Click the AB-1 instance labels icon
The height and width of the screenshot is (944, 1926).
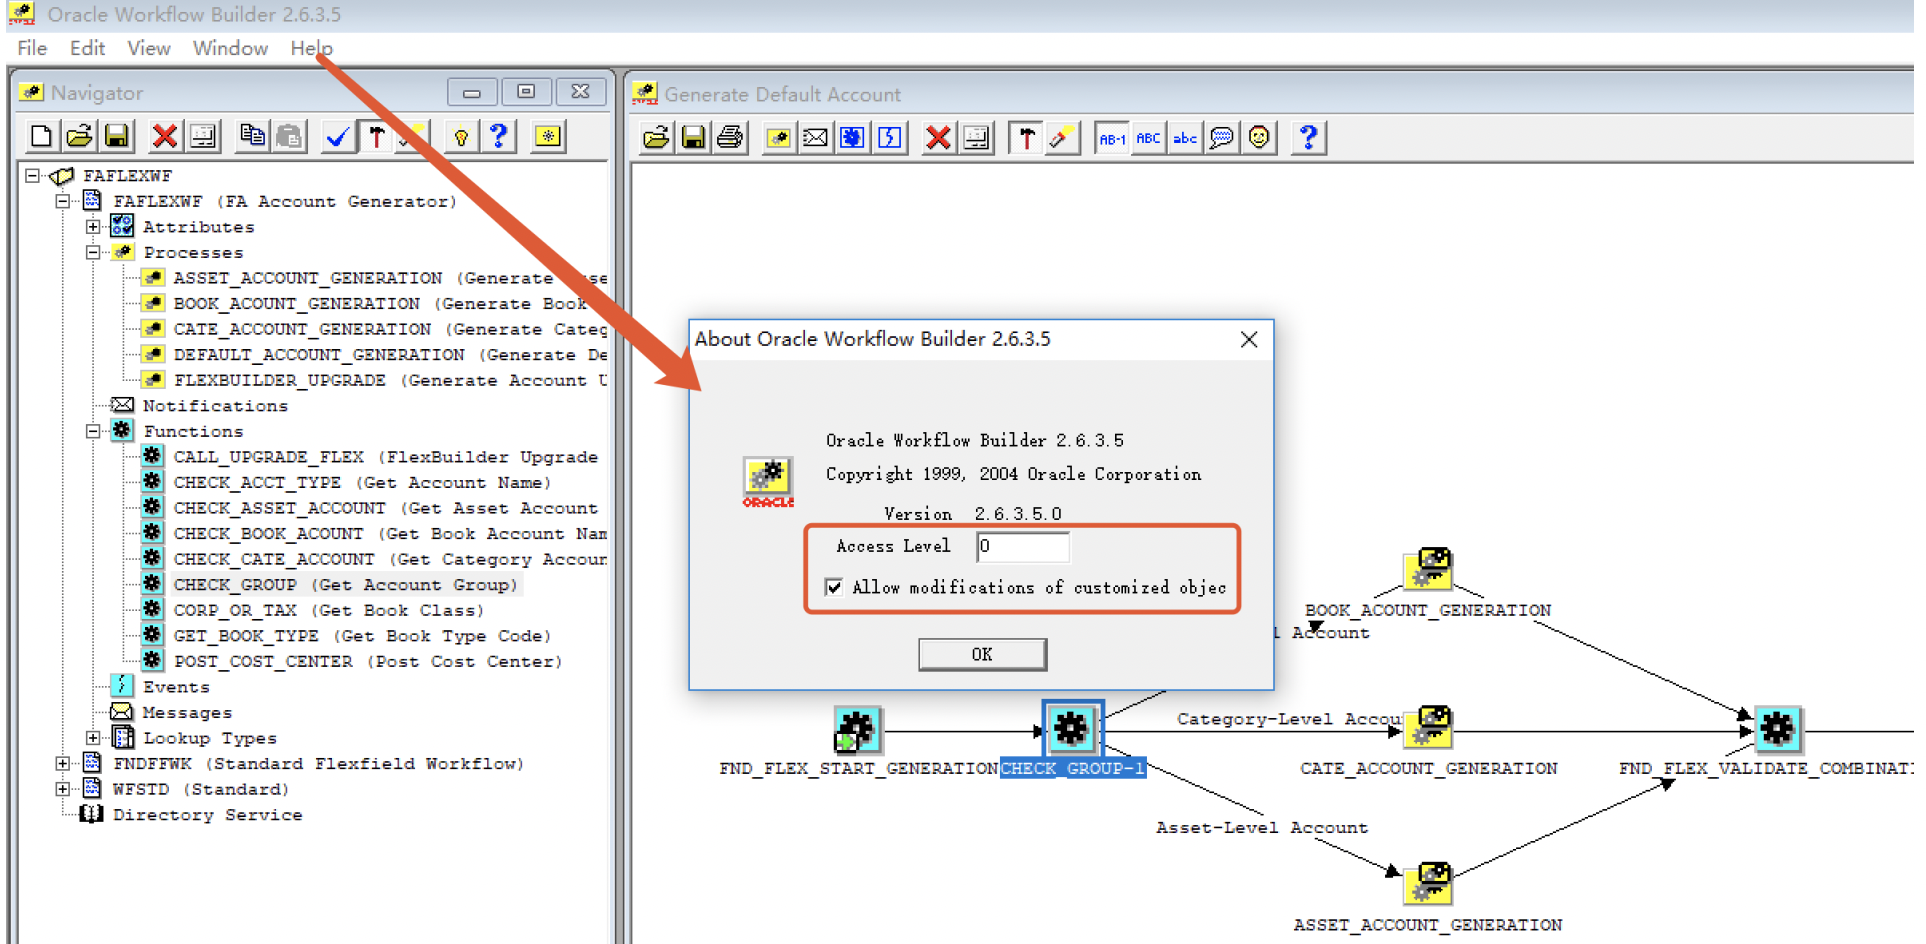coord(1112,138)
